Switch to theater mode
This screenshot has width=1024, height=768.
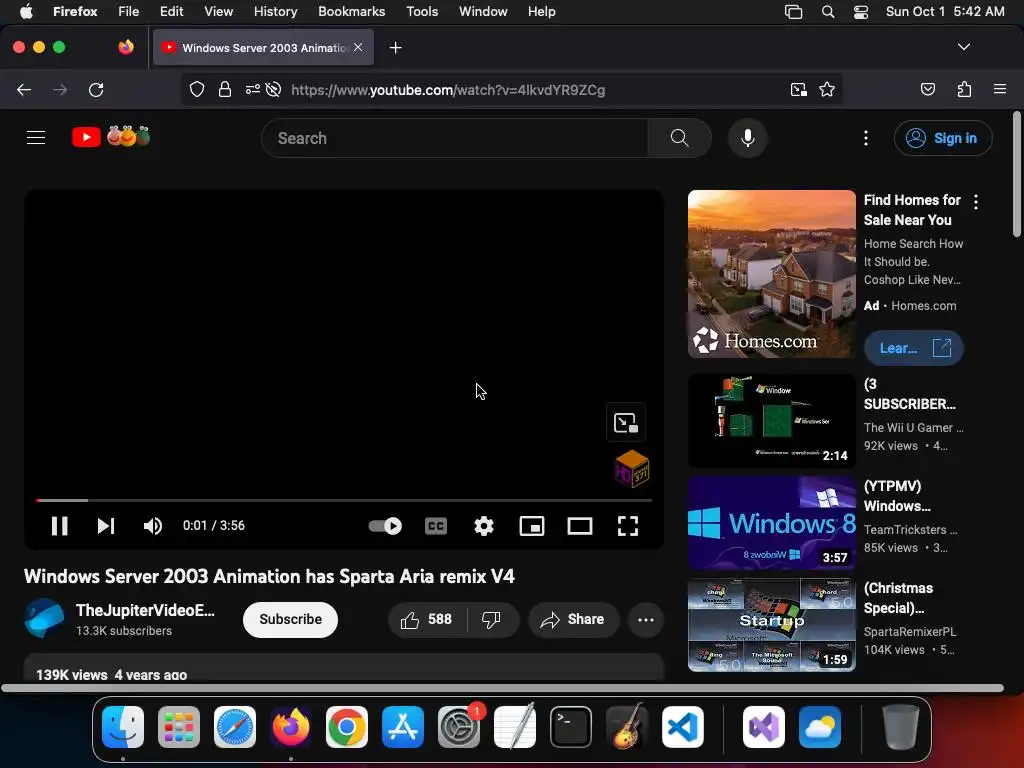580,526
